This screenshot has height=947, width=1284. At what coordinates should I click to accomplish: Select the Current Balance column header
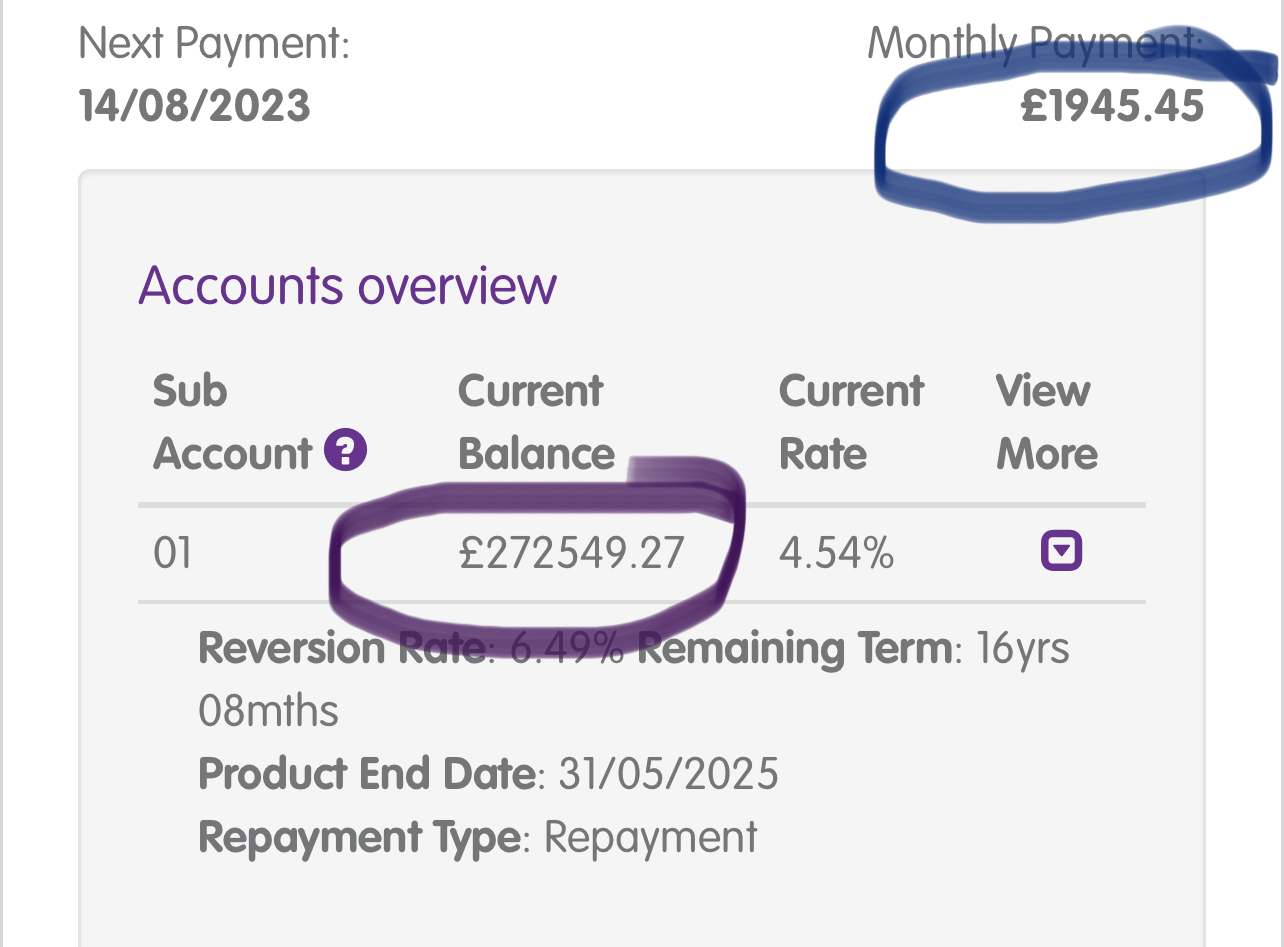[536, 422]
